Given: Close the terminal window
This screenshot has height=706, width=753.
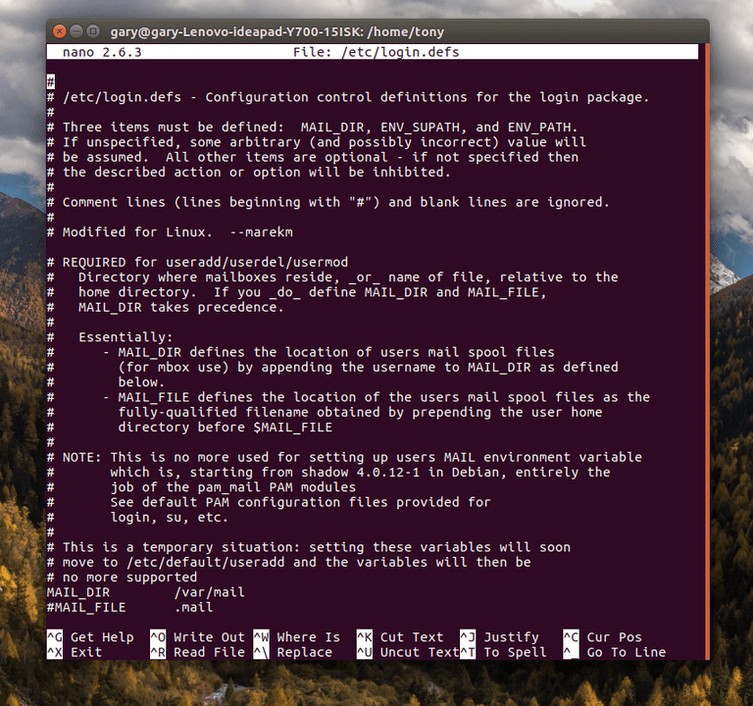Looking at the screenshot, I should pos(60,32).
